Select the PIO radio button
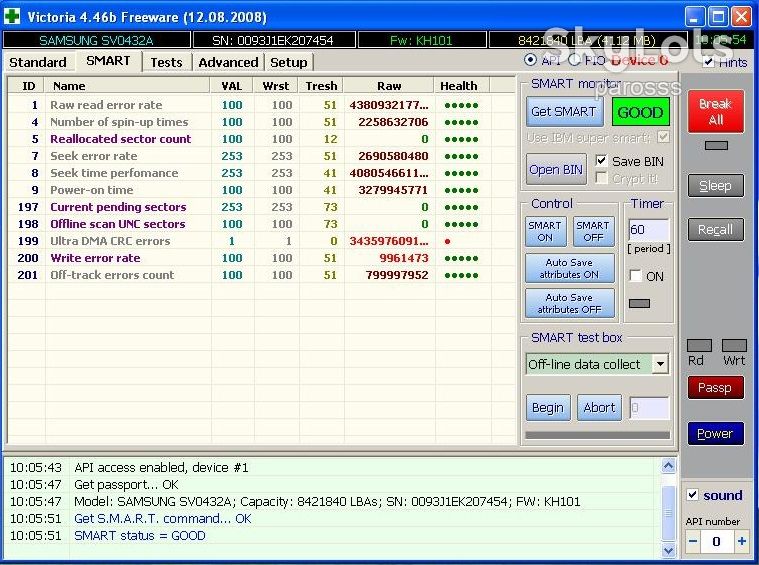759x565 pixels. click(574, 60)
